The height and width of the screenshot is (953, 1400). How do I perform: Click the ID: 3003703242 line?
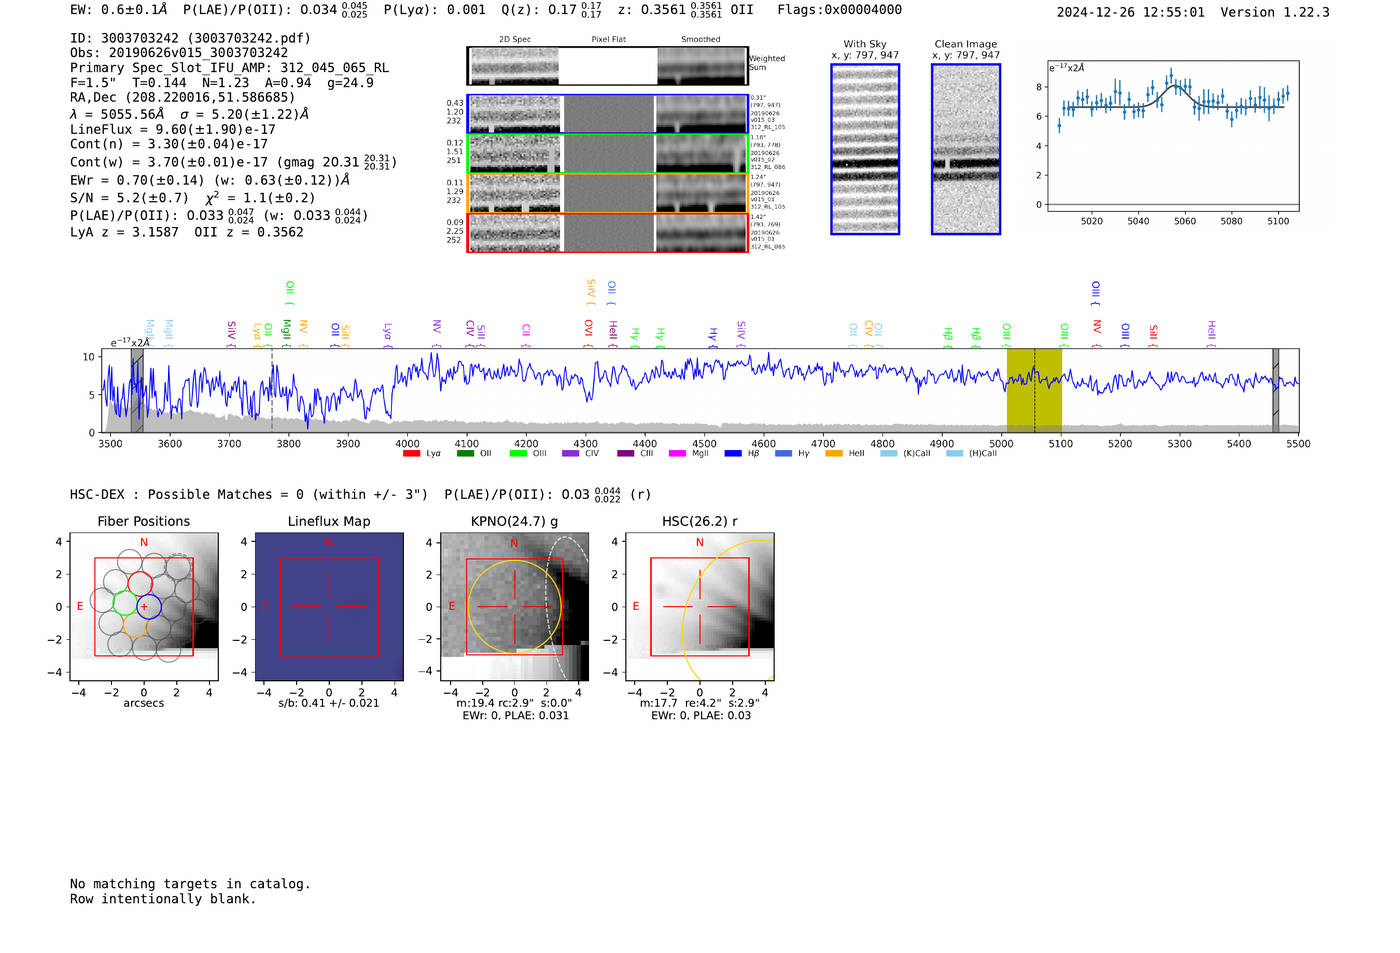pos(190,38)
